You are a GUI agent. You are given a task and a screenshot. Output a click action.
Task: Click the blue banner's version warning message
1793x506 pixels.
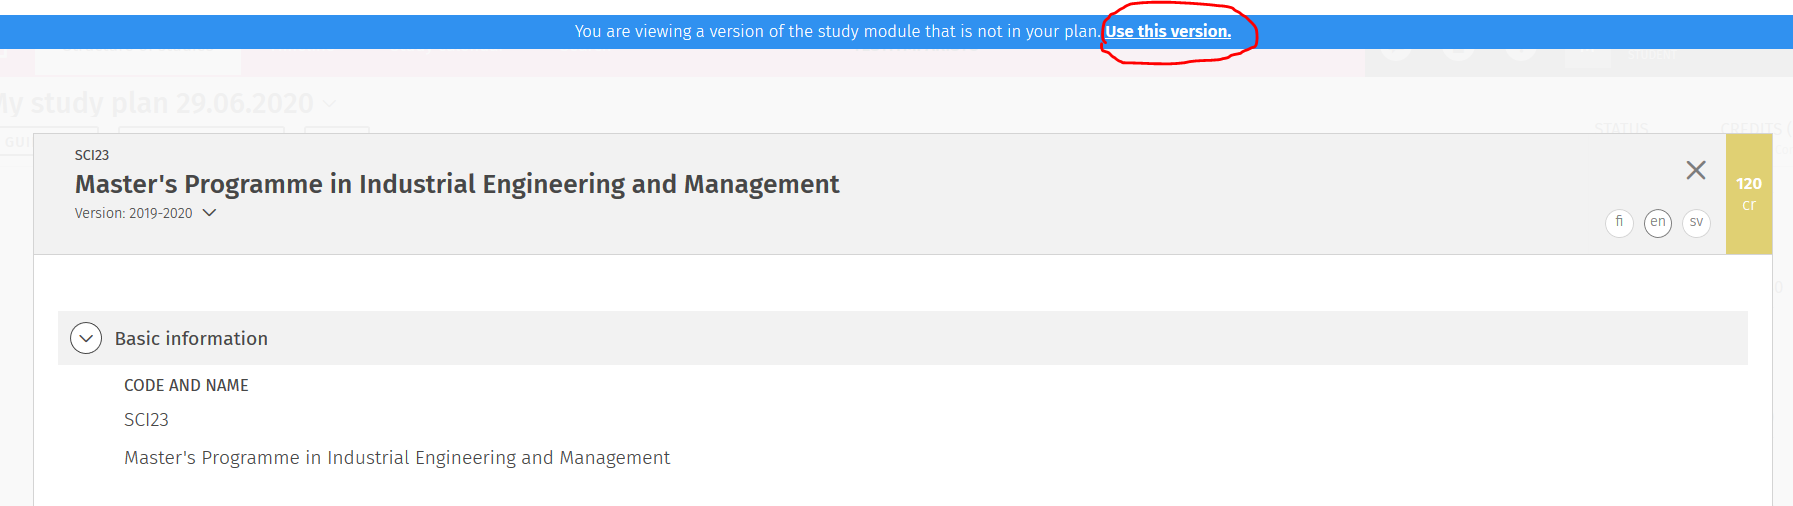(x=836, y=31)
